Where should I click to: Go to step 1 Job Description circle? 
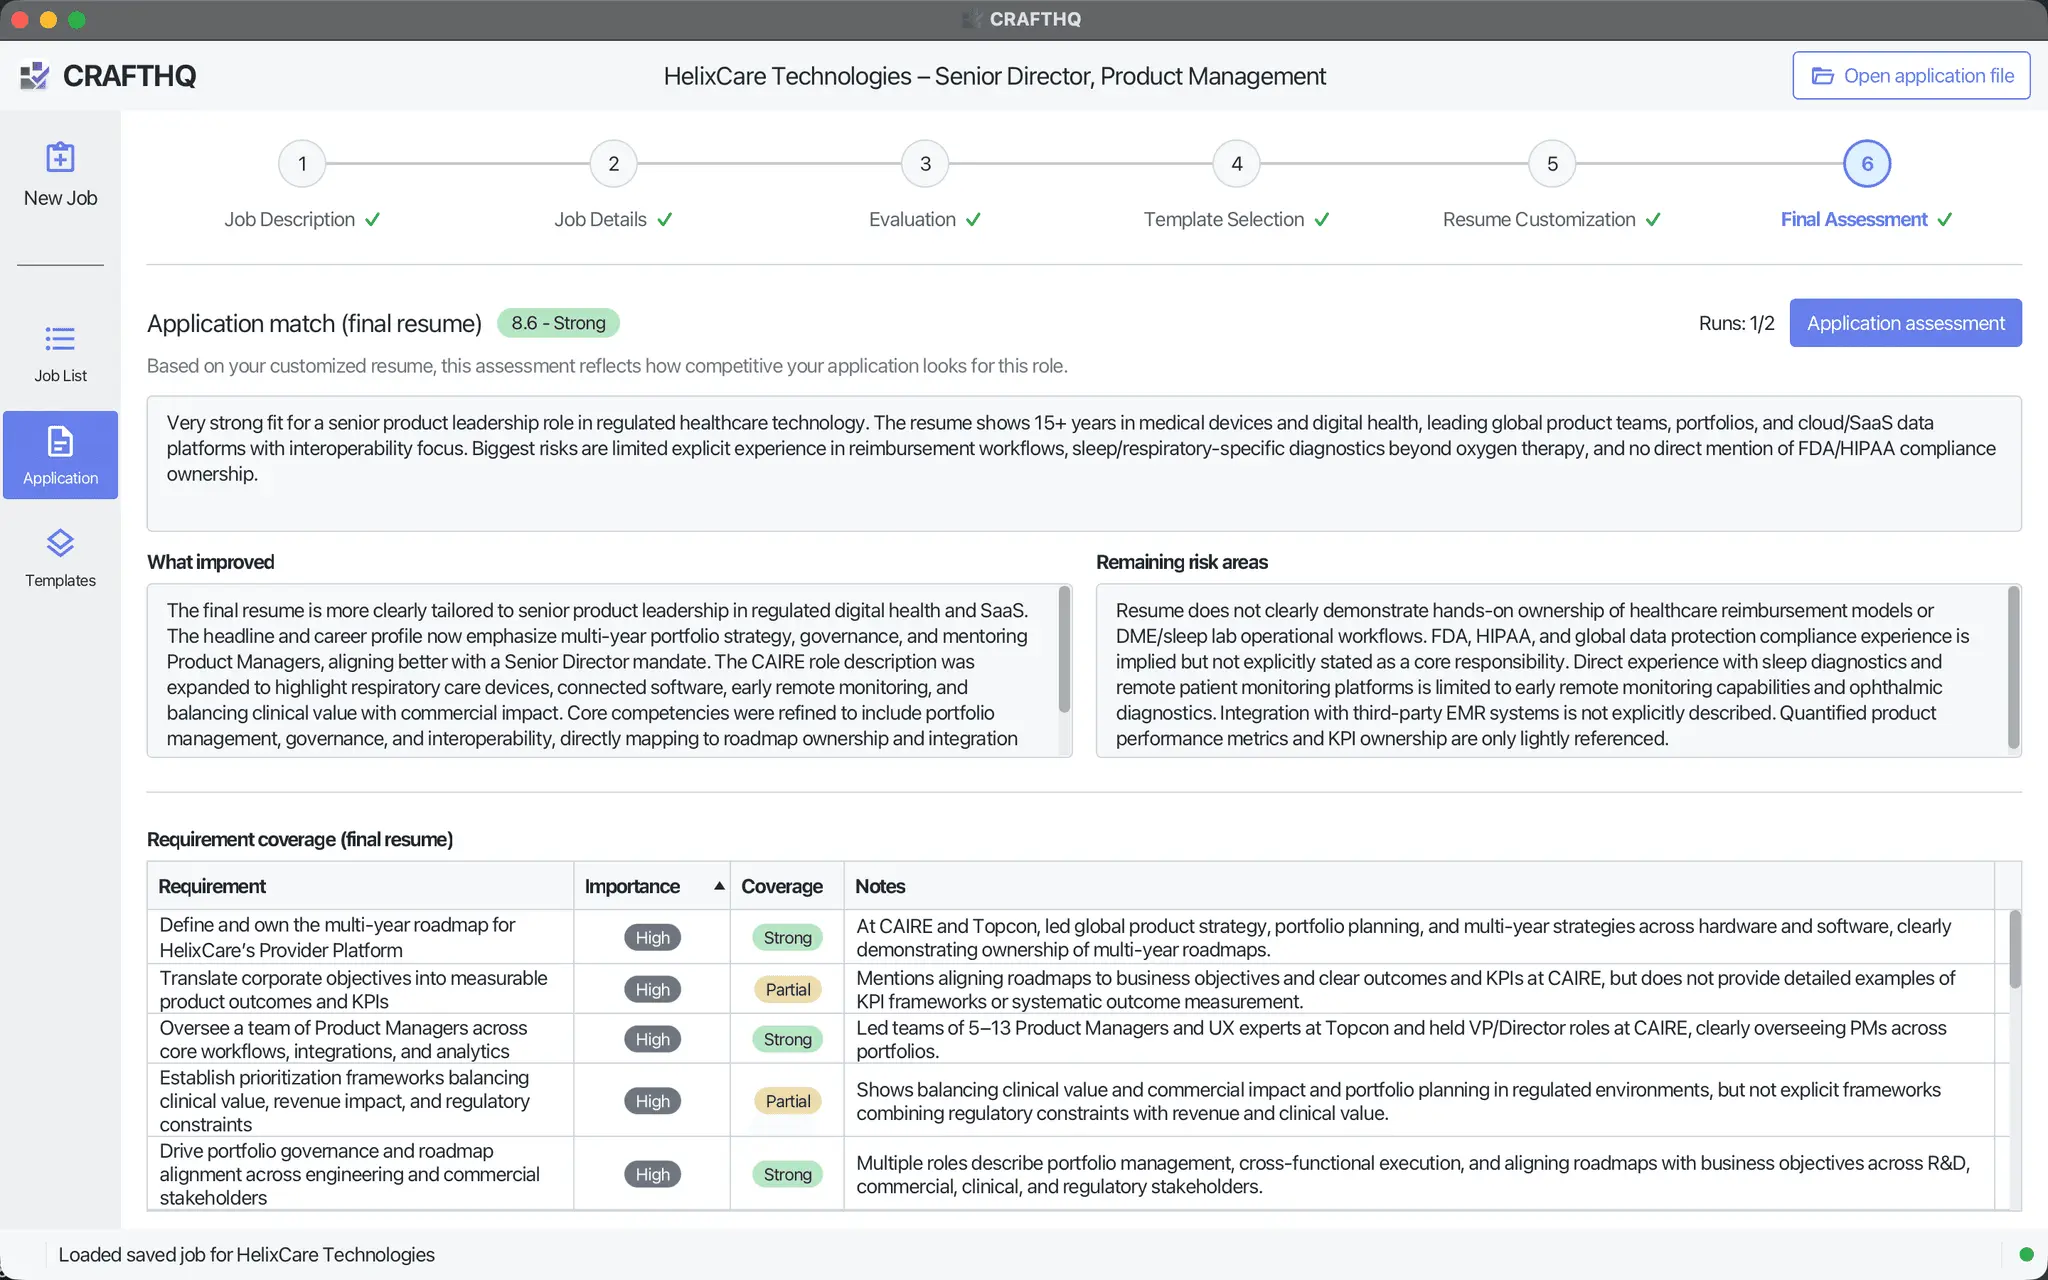pos(302,164)
